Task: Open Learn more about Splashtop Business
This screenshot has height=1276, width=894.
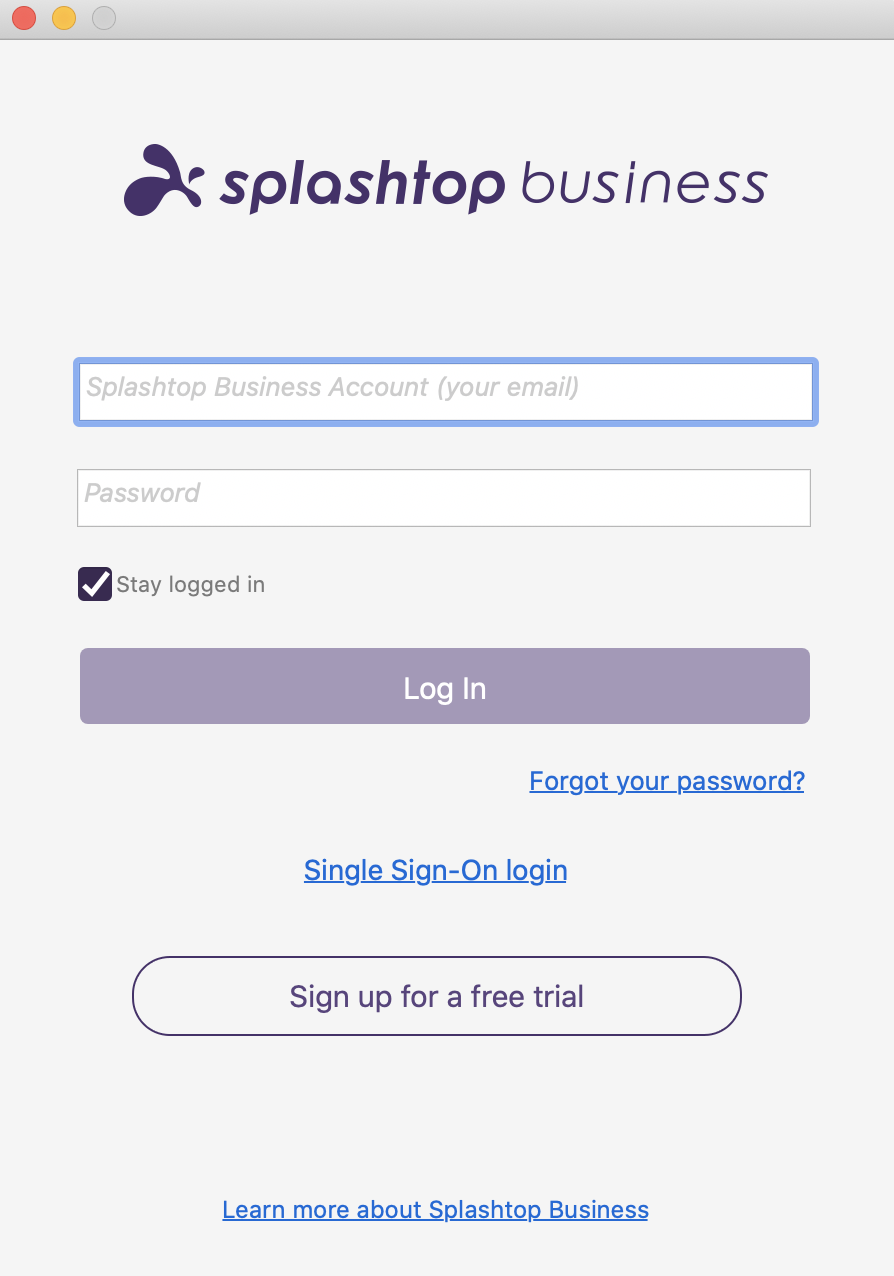Action: coord(435,1210)
